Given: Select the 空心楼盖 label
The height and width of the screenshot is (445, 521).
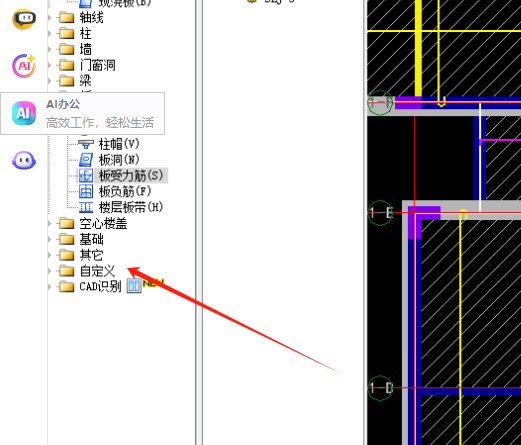Looking at the screenshot, I should [103, 223].
